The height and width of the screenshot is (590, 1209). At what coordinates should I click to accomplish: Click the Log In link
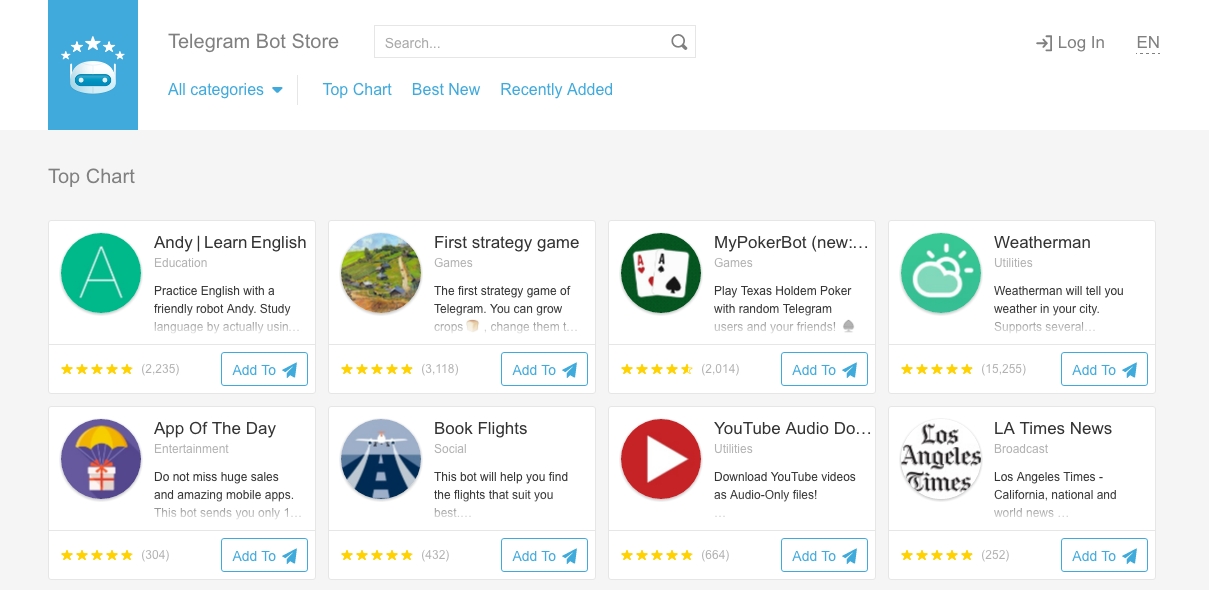(x=1070, y=43)
